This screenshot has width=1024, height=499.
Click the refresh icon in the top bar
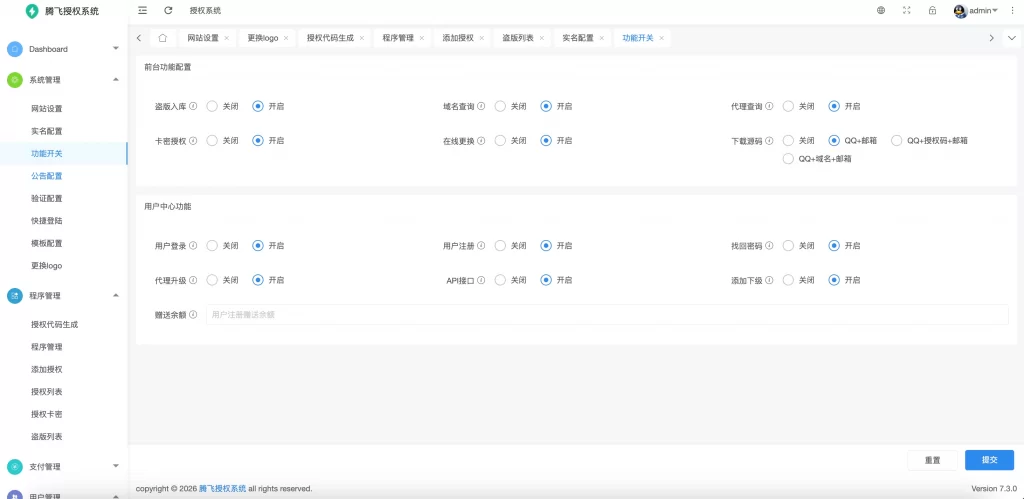pos(168,10)
